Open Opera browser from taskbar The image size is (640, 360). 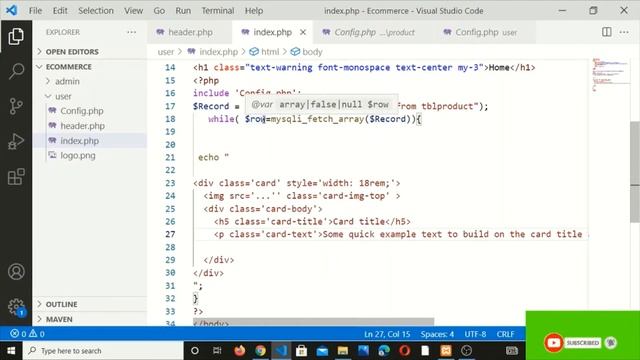pyautogui.click(x=404, y=351)
